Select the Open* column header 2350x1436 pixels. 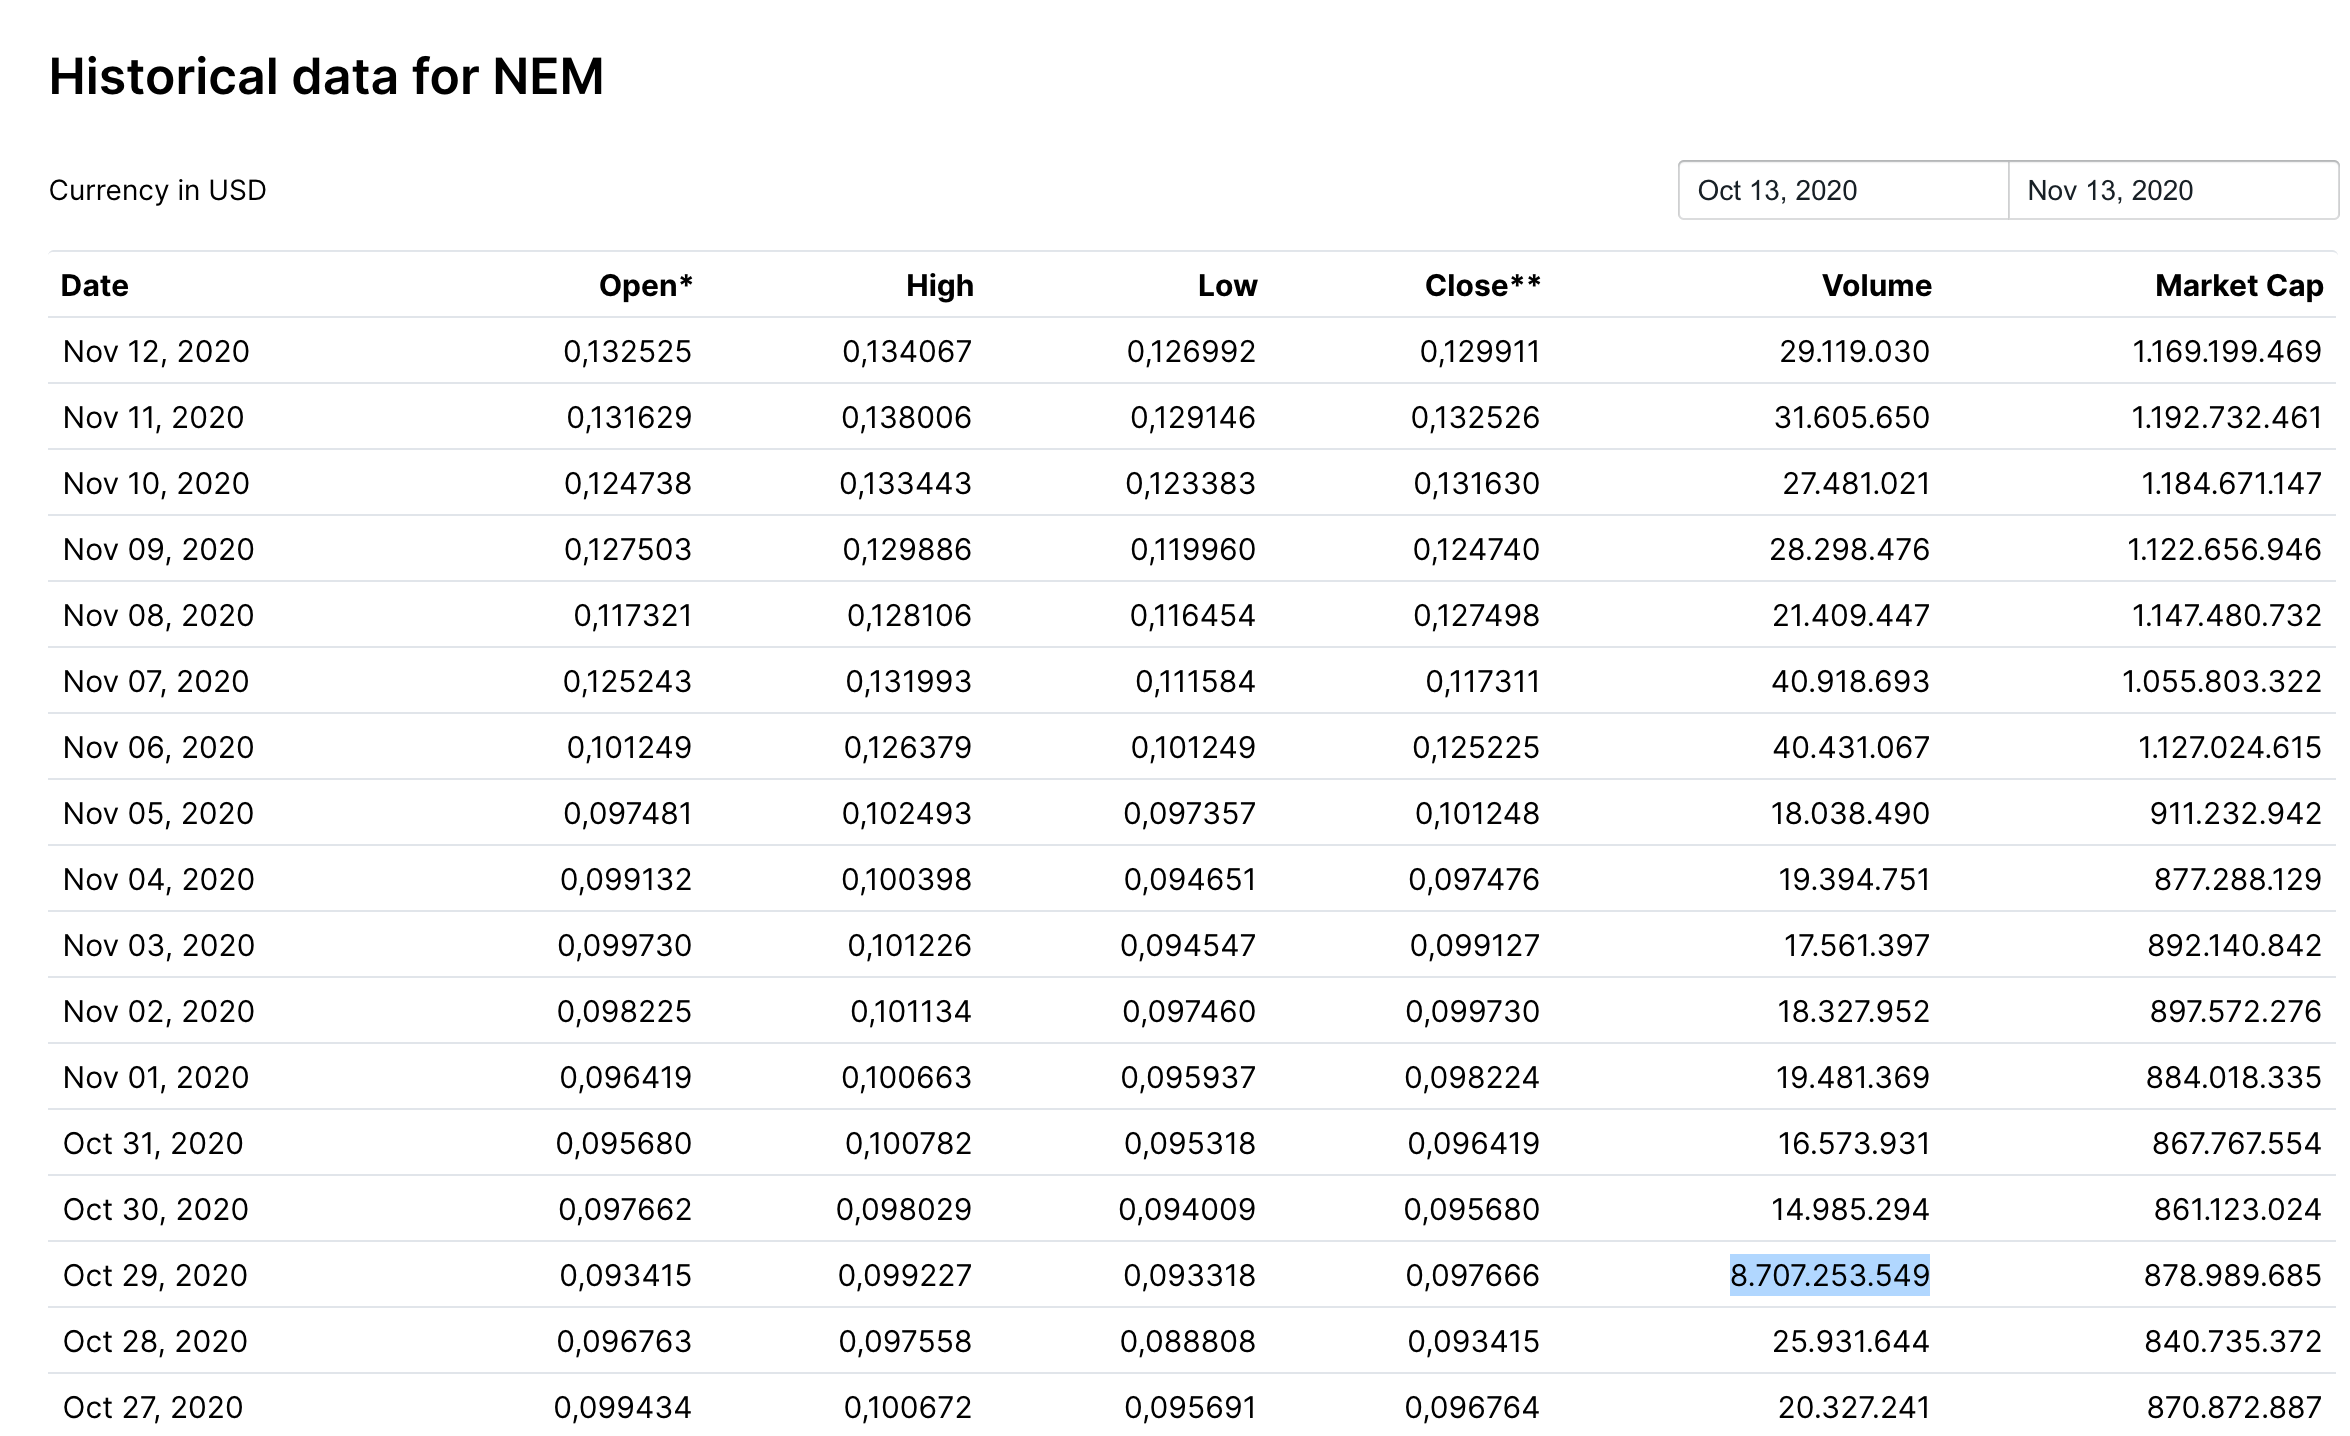coord(645,286)
